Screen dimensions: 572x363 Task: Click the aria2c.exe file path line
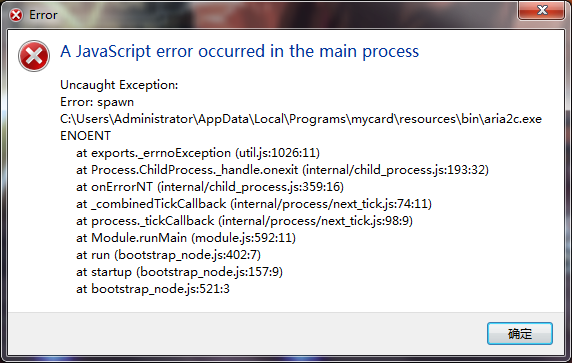301,119
